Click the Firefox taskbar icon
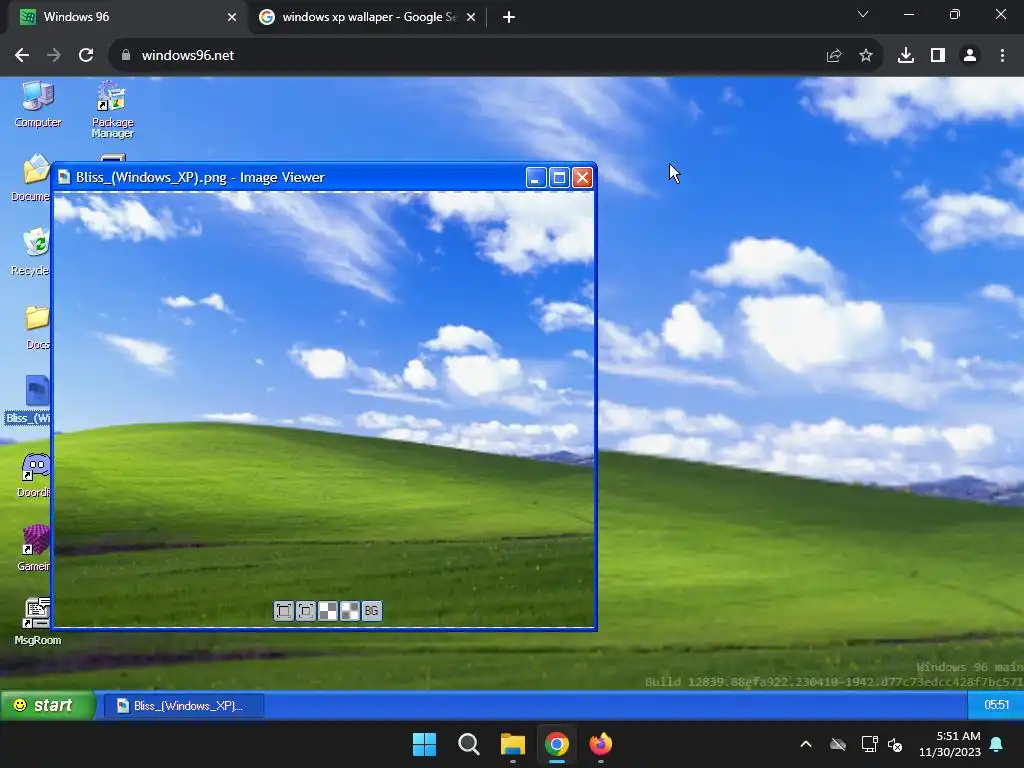Viewport: 1024px width, 768px height. click(x=601, y=744)
